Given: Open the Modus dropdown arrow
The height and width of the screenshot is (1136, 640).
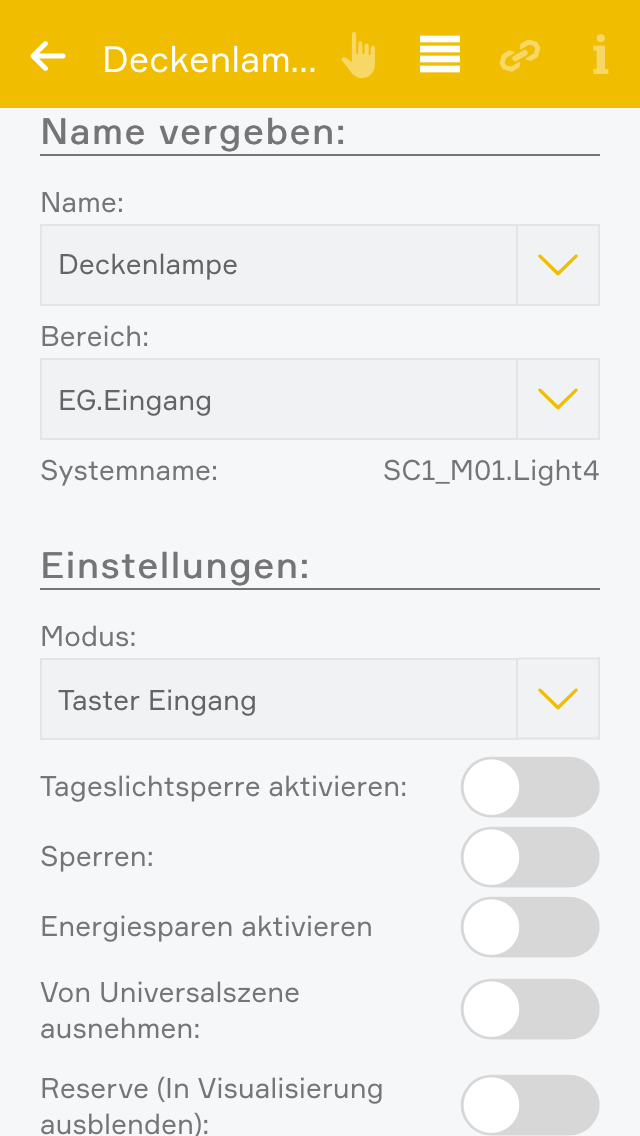Looking at the screenshot, I should (558, 699).
